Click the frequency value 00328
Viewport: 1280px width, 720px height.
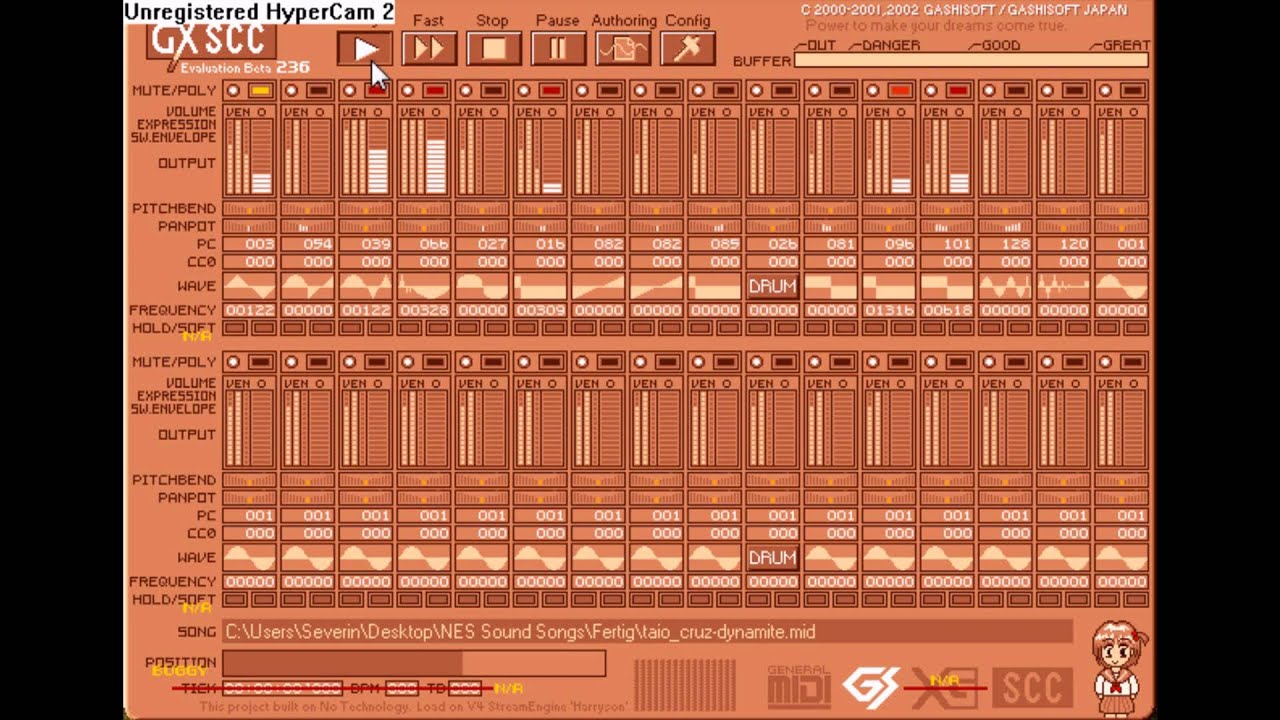423,311
